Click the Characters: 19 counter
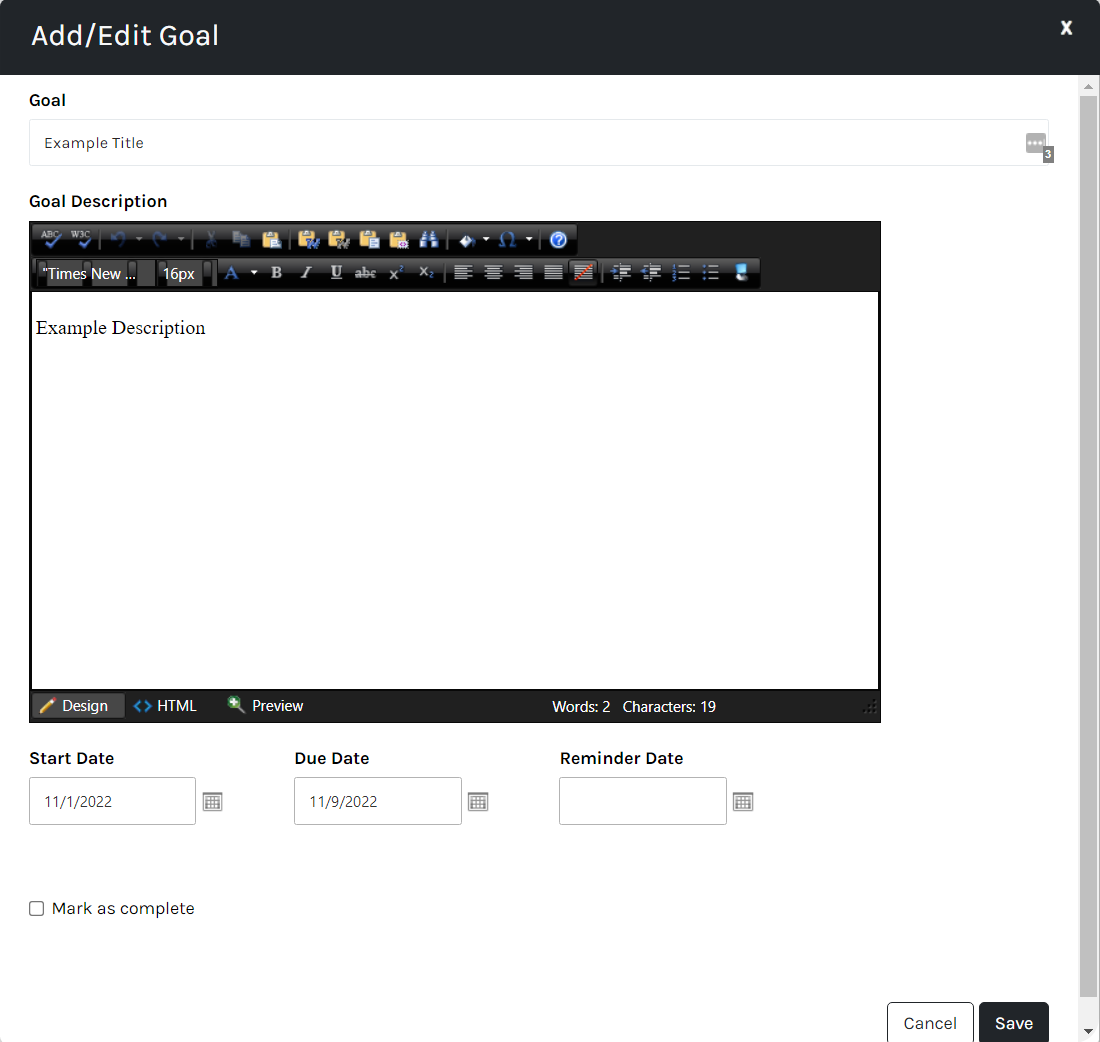The width and height of the screenshot is (1100, 1042). [x=669, y=707]
